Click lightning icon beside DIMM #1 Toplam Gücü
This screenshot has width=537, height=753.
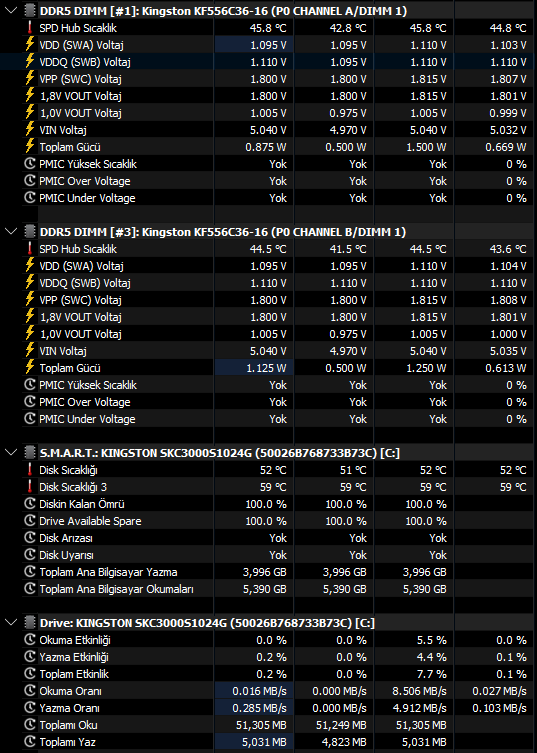coord(30,146)
